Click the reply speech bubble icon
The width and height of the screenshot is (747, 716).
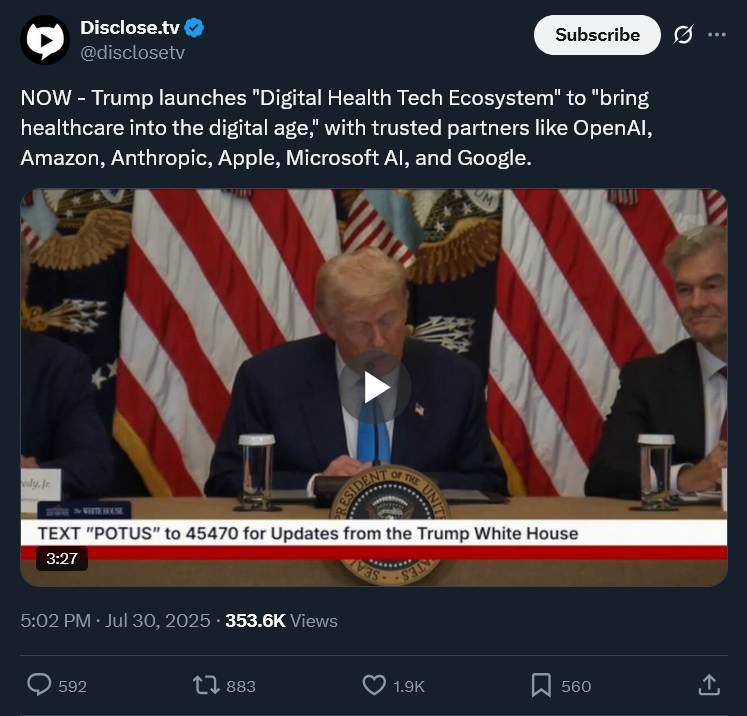click(x=39, y=685)
